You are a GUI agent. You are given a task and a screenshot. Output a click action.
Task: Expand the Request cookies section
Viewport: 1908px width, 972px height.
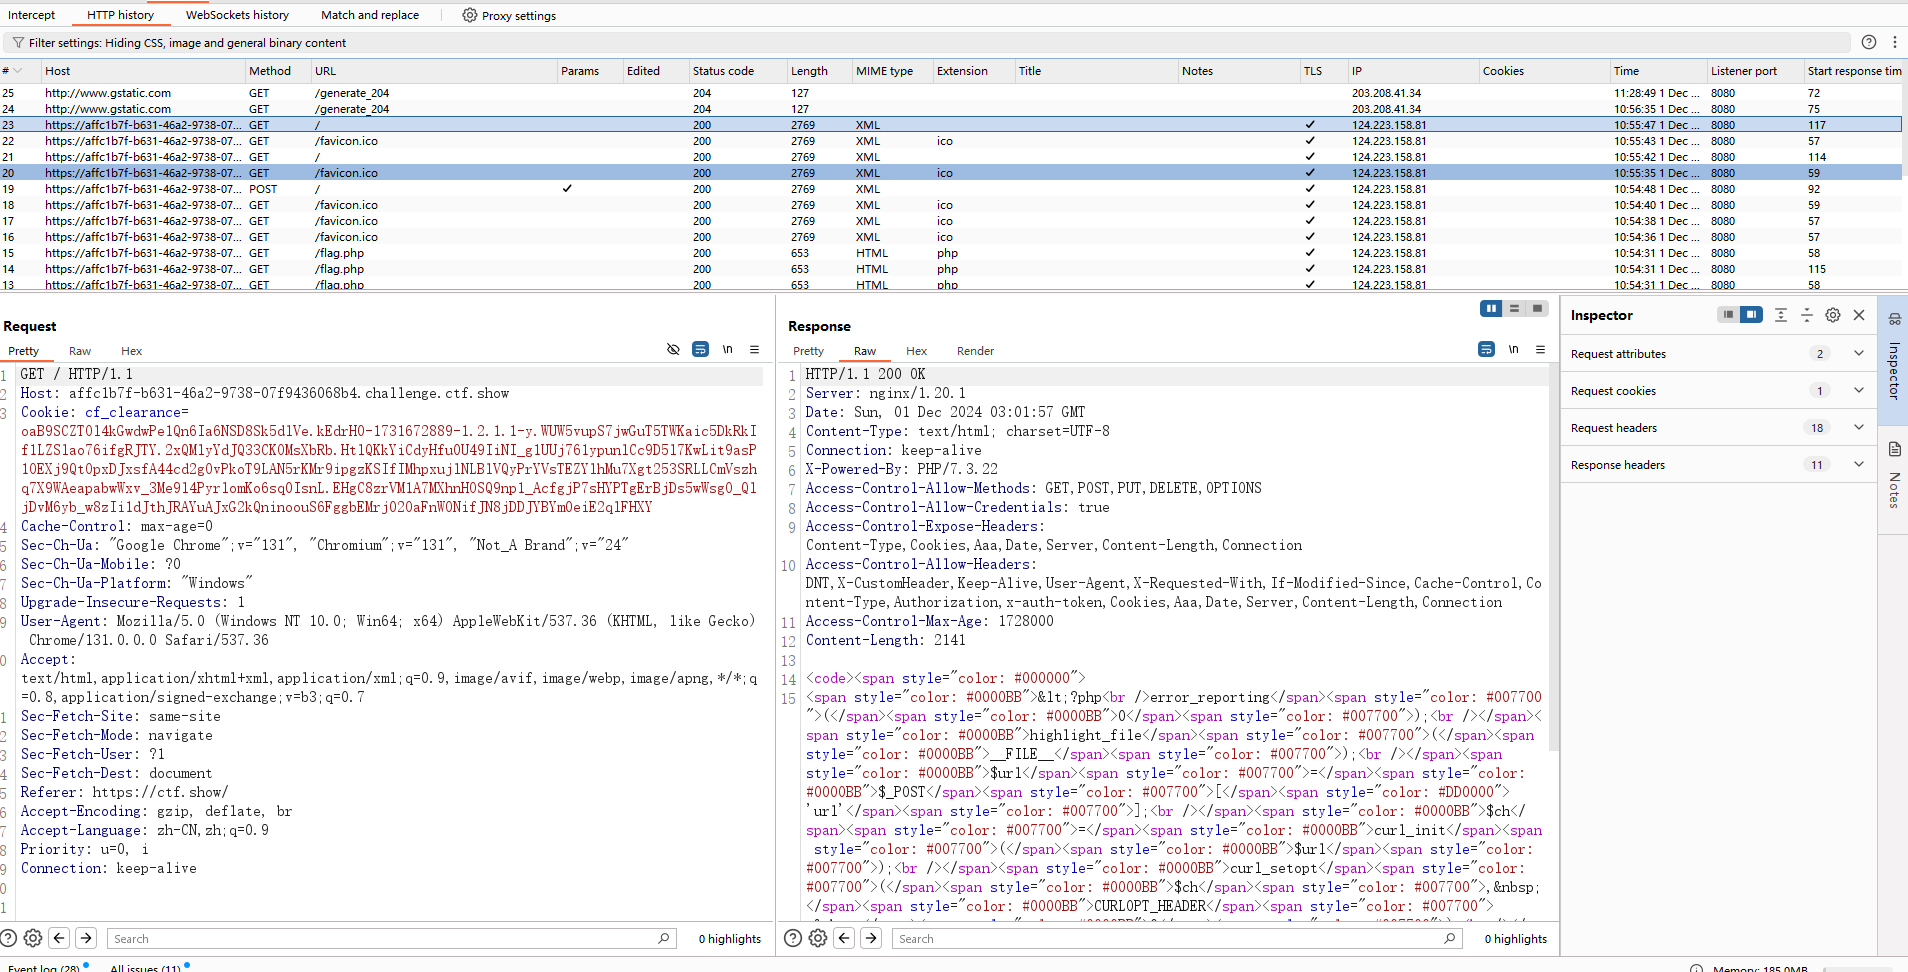click(x=1718, y=391)
